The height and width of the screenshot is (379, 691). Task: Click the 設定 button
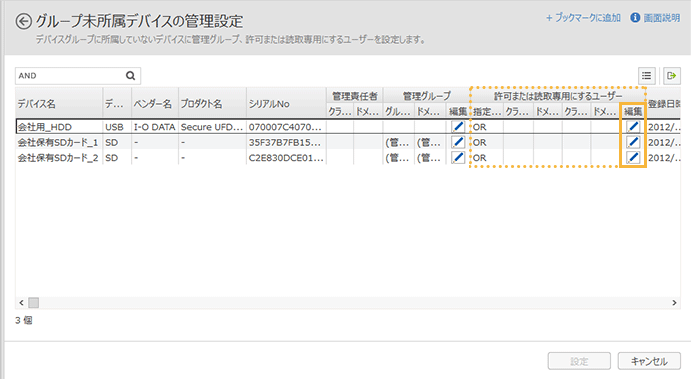coord(579,361)
